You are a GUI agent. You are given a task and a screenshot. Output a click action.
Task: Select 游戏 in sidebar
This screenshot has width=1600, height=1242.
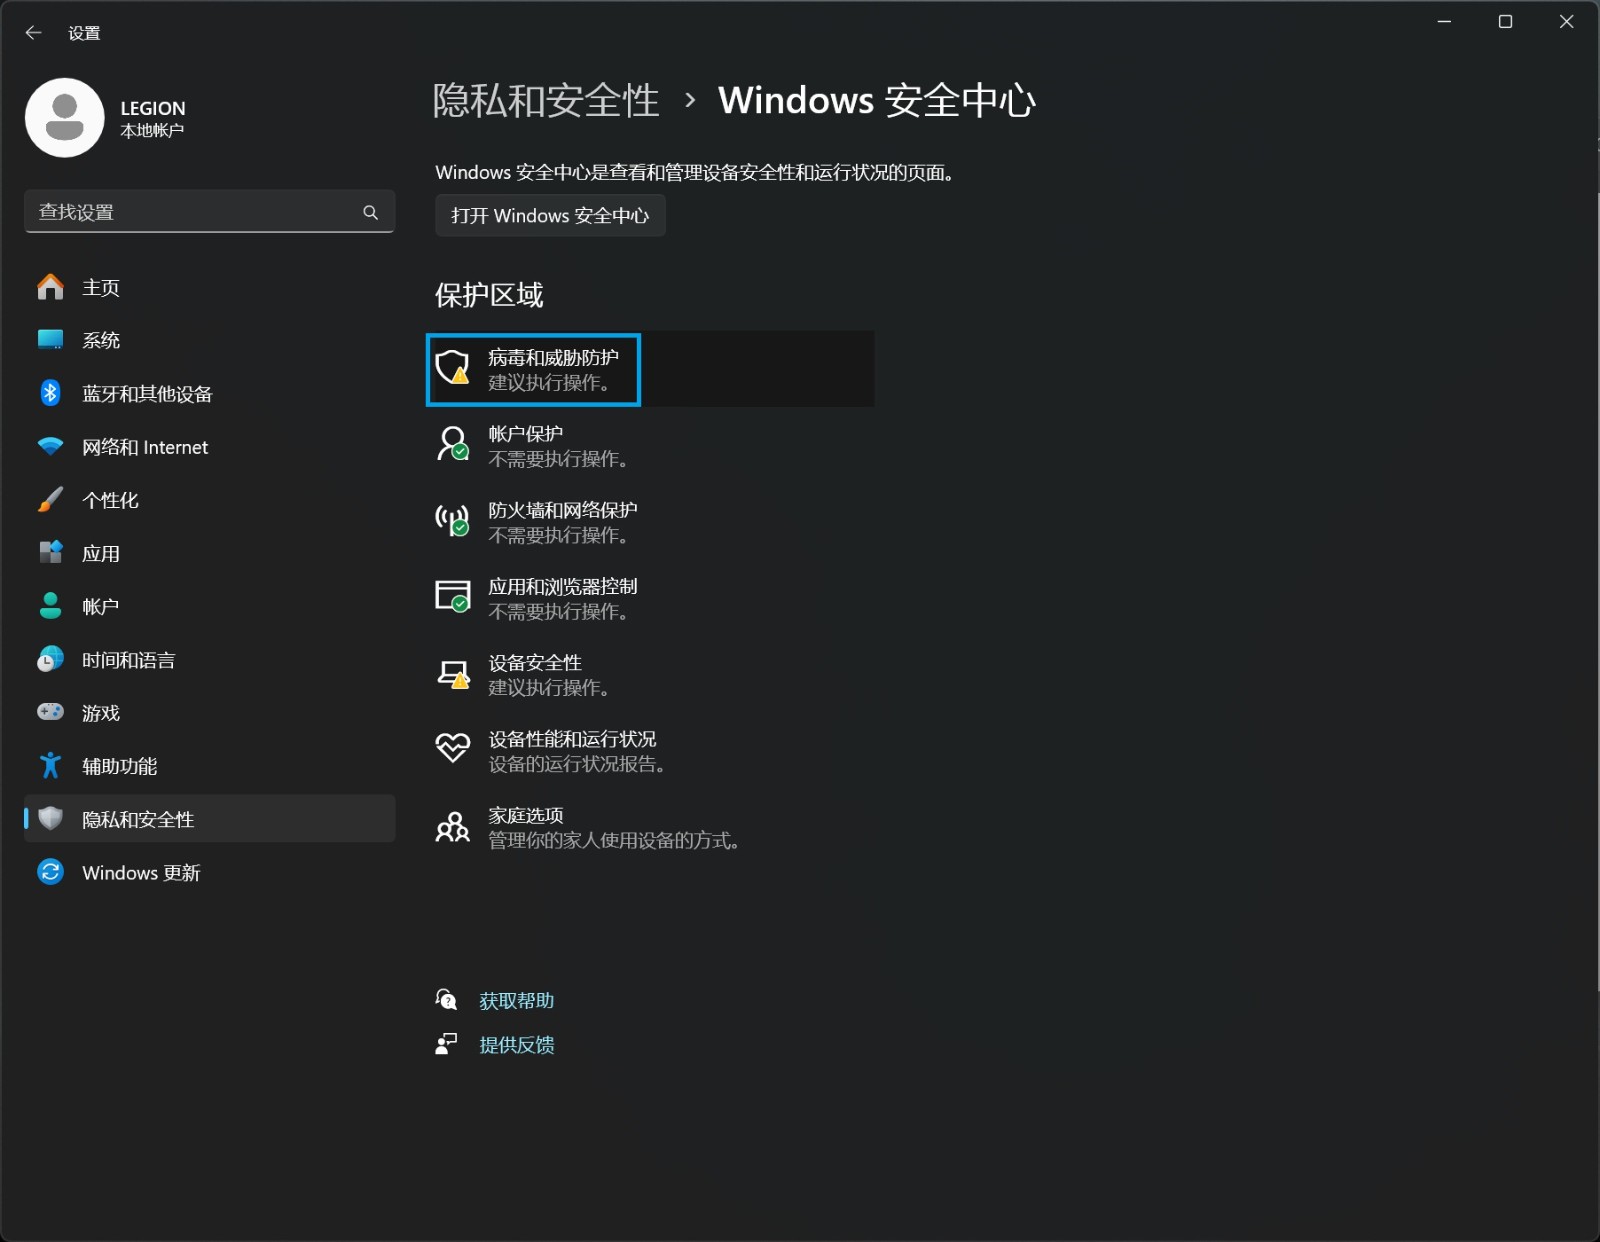(210, 712)
